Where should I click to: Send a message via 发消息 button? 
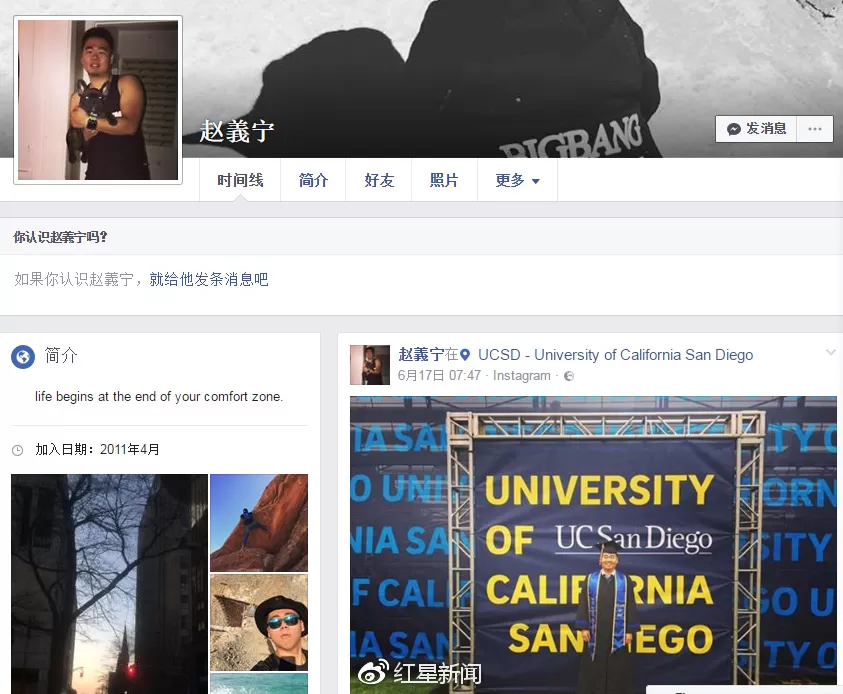point(755,129)
